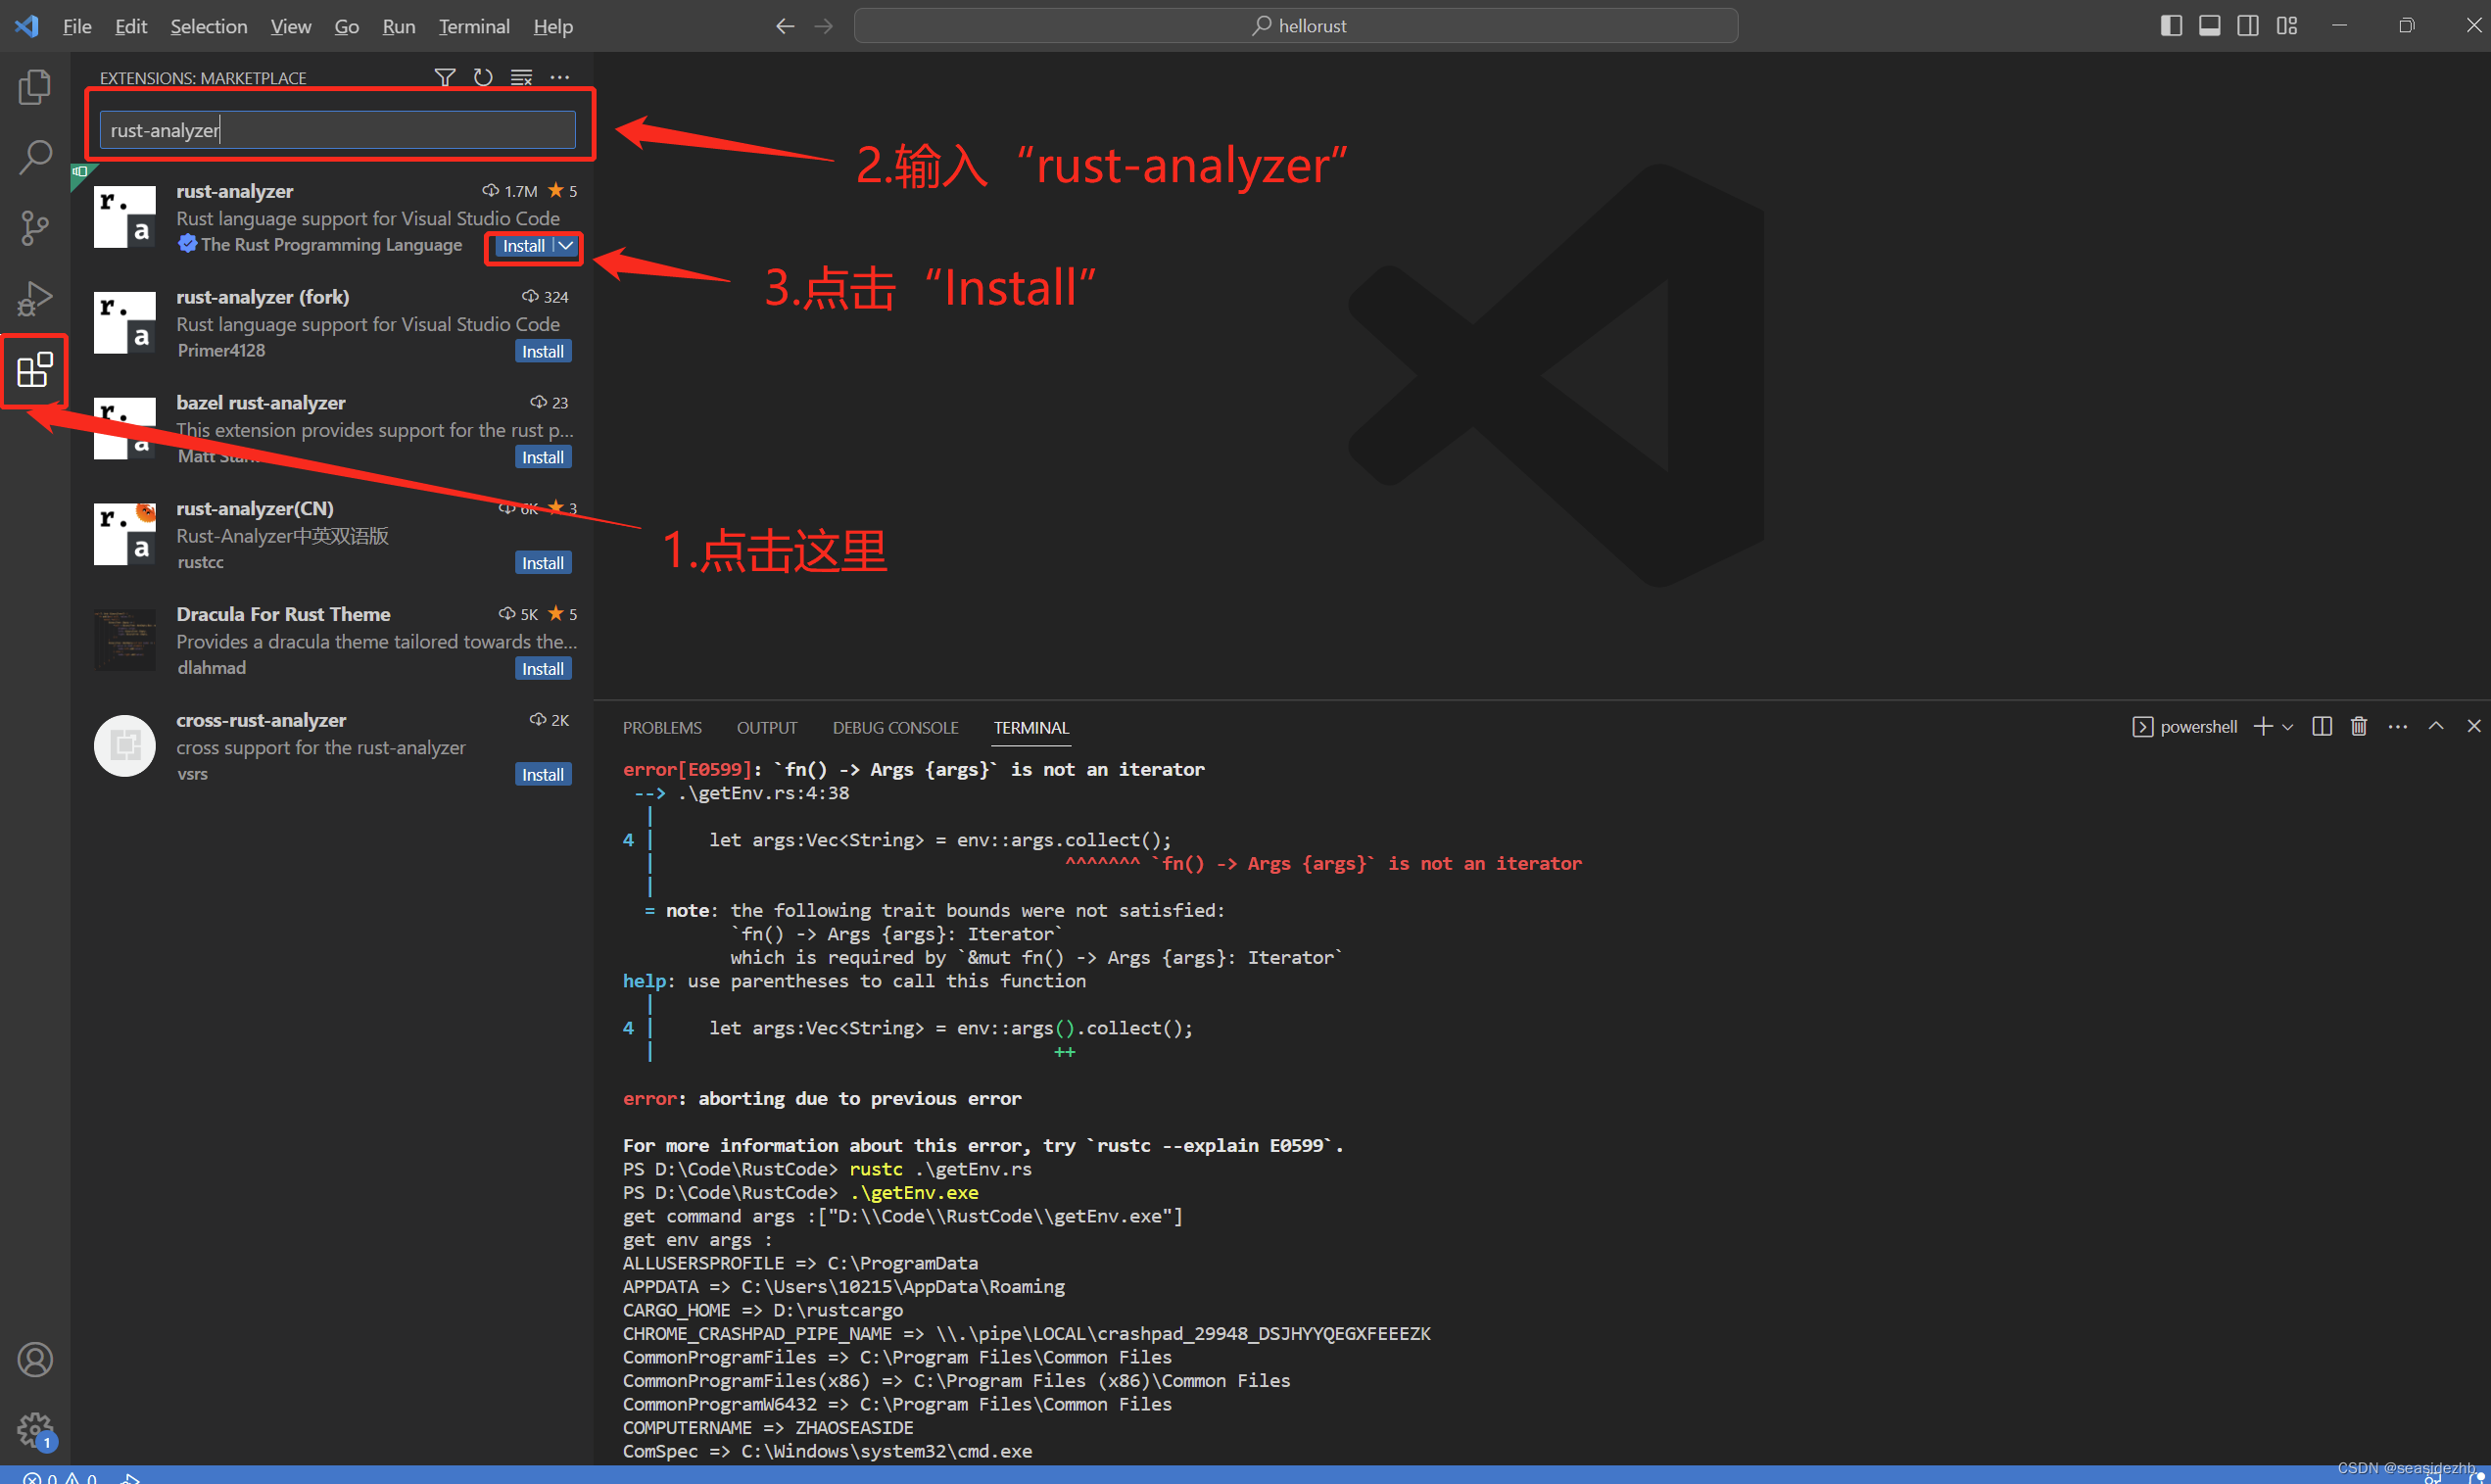Create a new terminal with plus icon

click(2263, 727)
